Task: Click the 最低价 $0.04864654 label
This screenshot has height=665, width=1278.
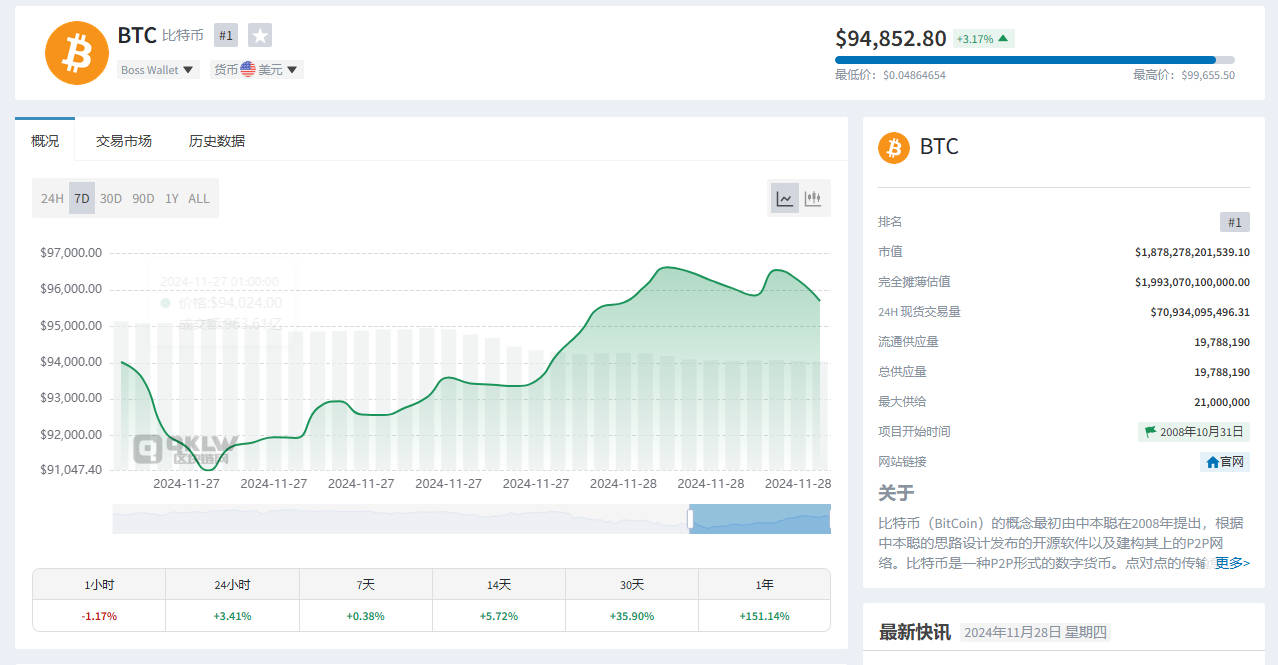Action: click(x=890, y=75)
